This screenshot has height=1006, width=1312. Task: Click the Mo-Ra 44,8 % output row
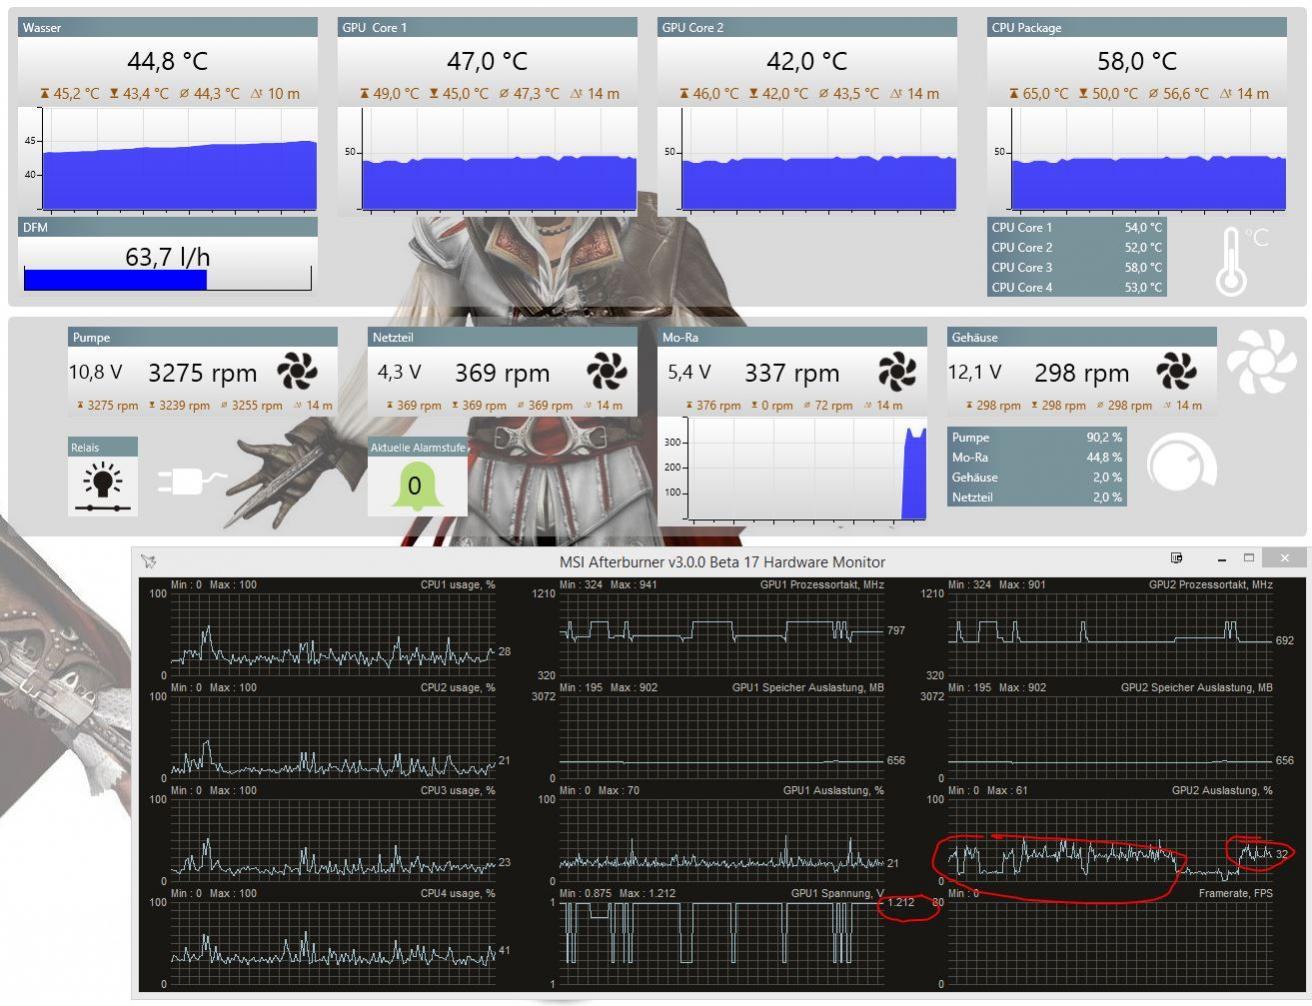tap(1037, 458)
